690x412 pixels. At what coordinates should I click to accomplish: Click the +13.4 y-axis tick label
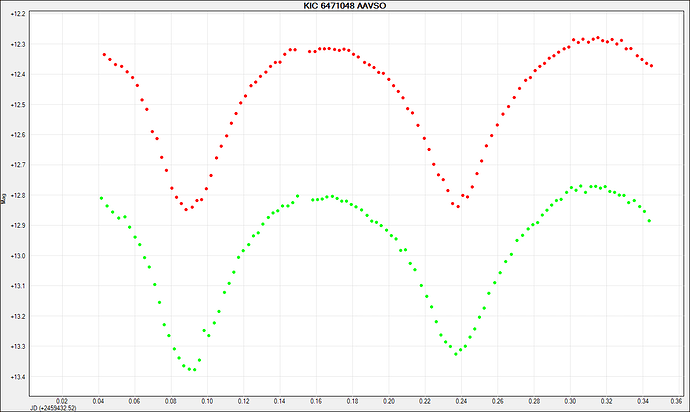click(18, 377)
